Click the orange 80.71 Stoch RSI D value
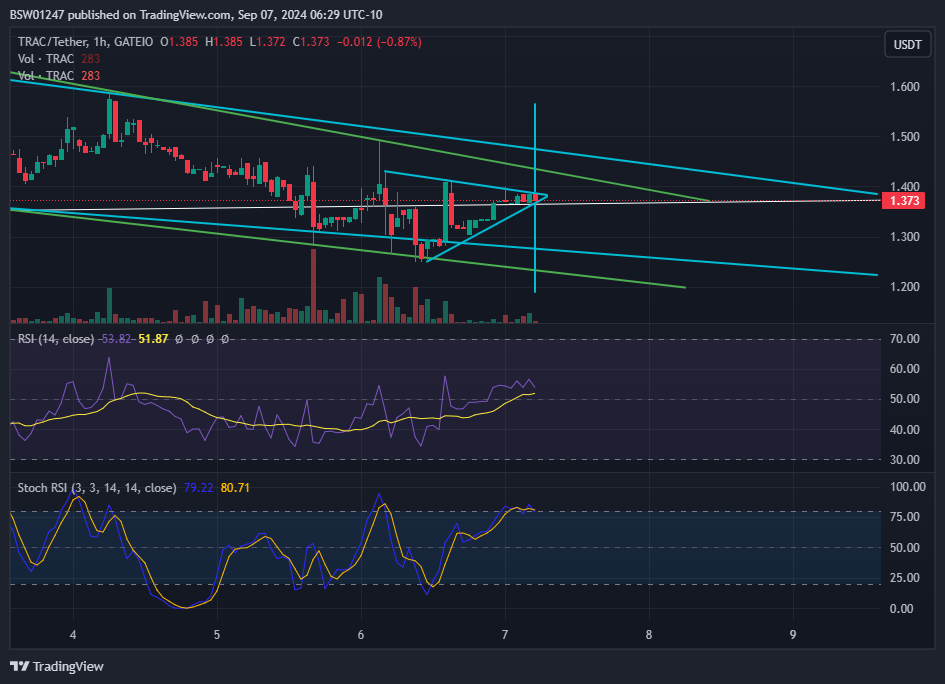The height and width of the screenshot is (684, 945). [235, 488]
